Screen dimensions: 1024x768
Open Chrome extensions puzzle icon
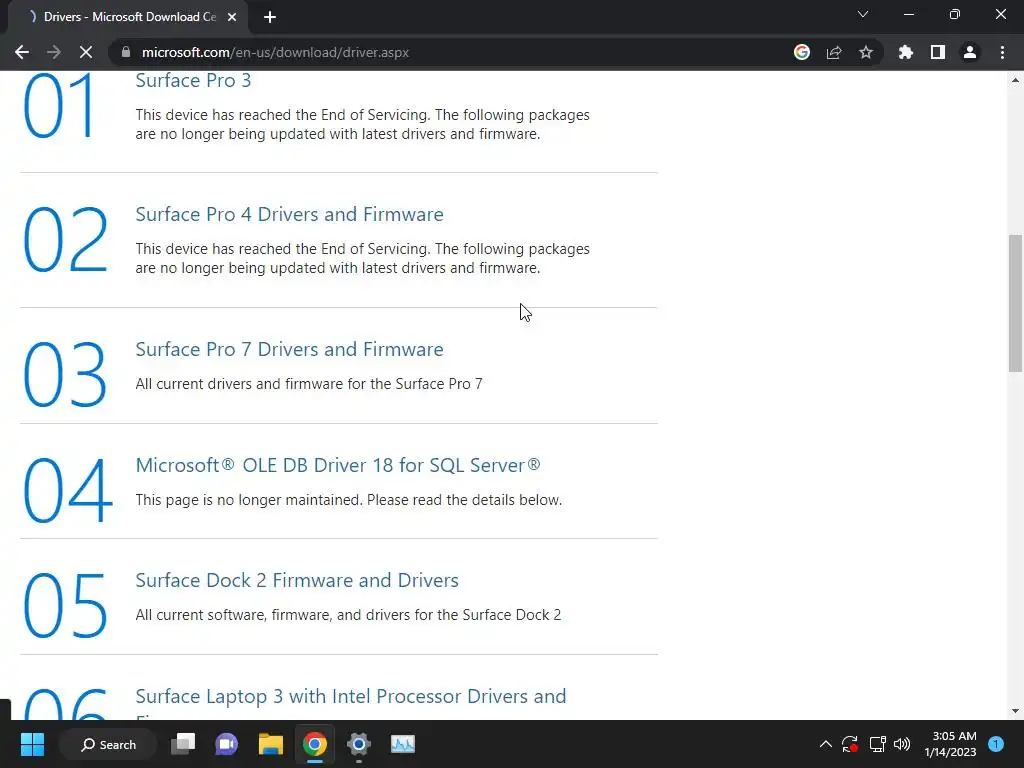pos(906,52)
